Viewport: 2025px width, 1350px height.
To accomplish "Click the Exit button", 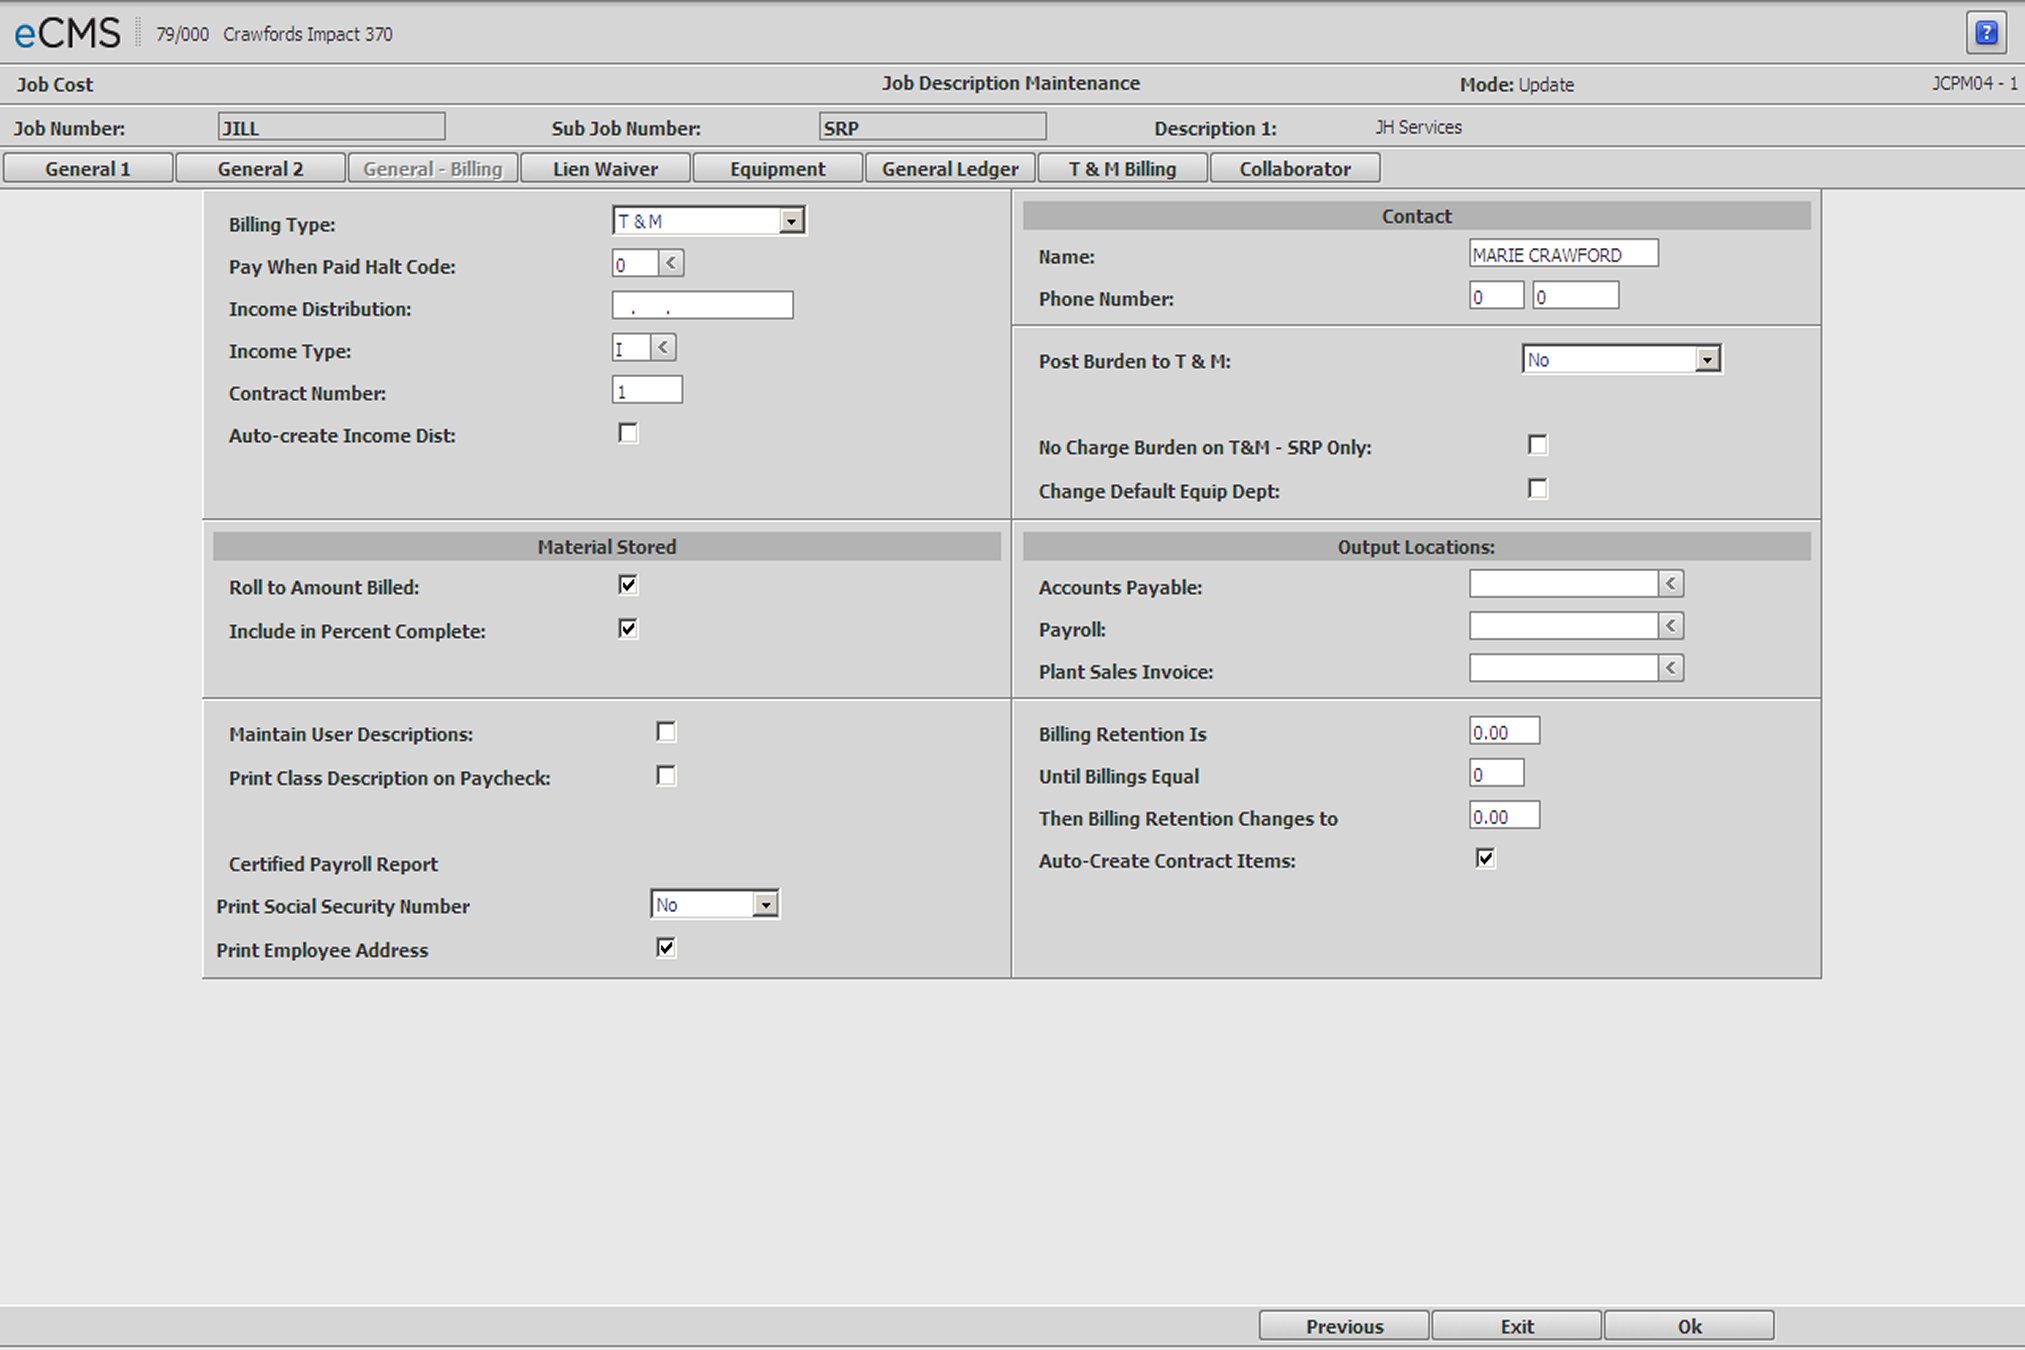I will click(x=1517, y=1326).
